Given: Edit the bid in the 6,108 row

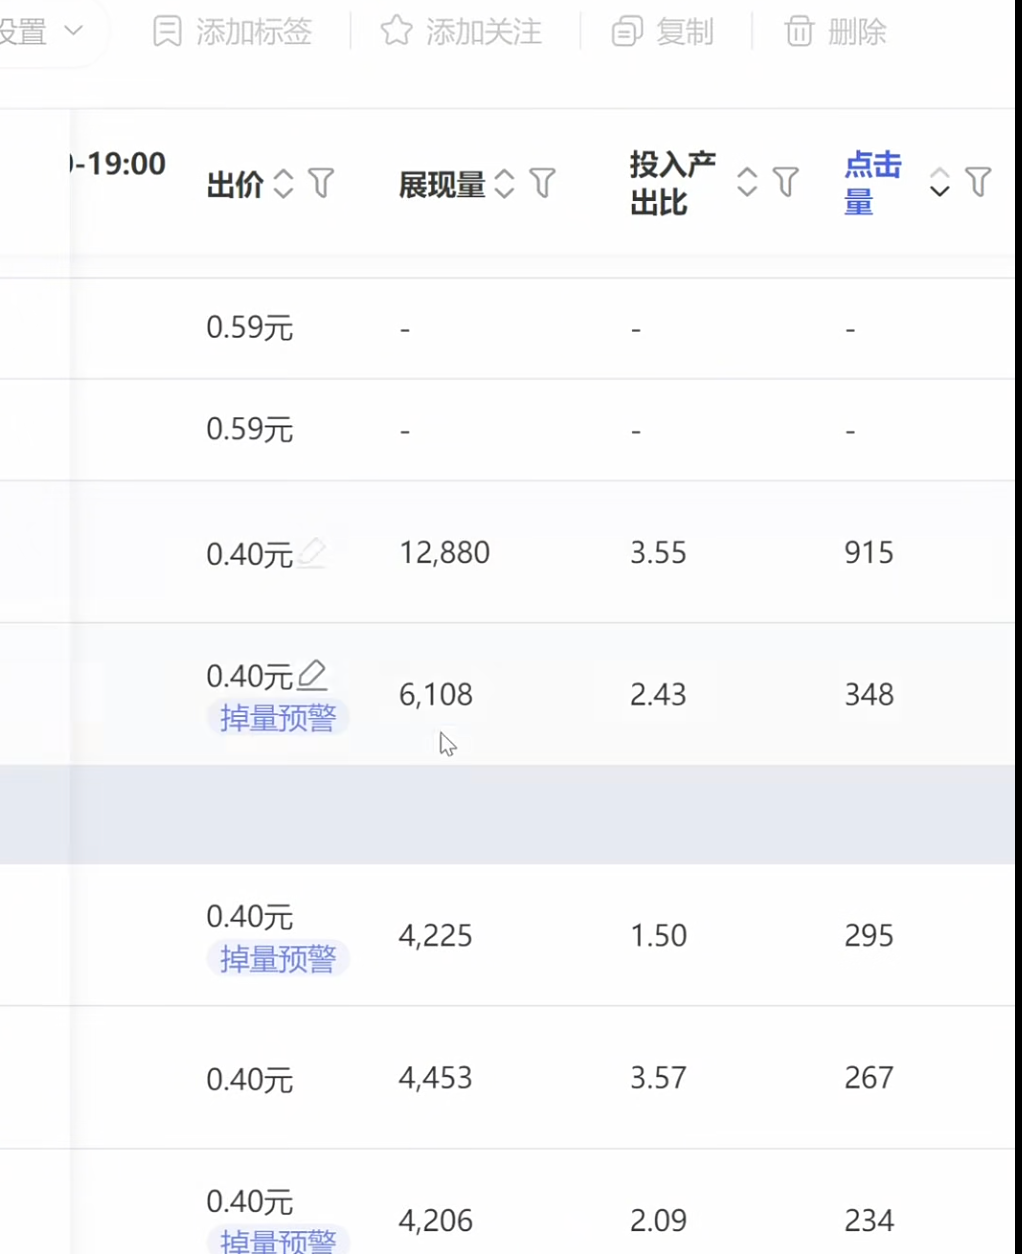Looking at the screenshot, I should (x=312, y=675).
